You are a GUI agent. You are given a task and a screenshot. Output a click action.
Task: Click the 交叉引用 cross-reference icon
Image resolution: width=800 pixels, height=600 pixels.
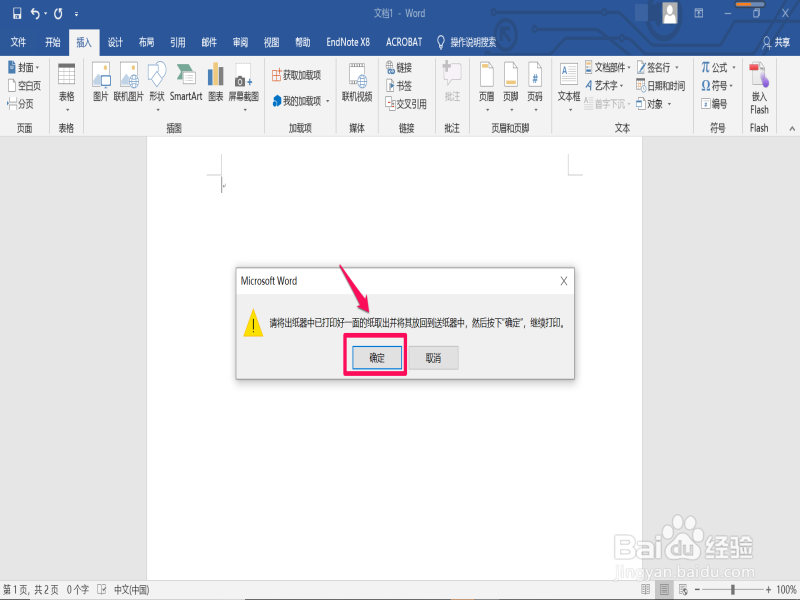coord(406,104)
